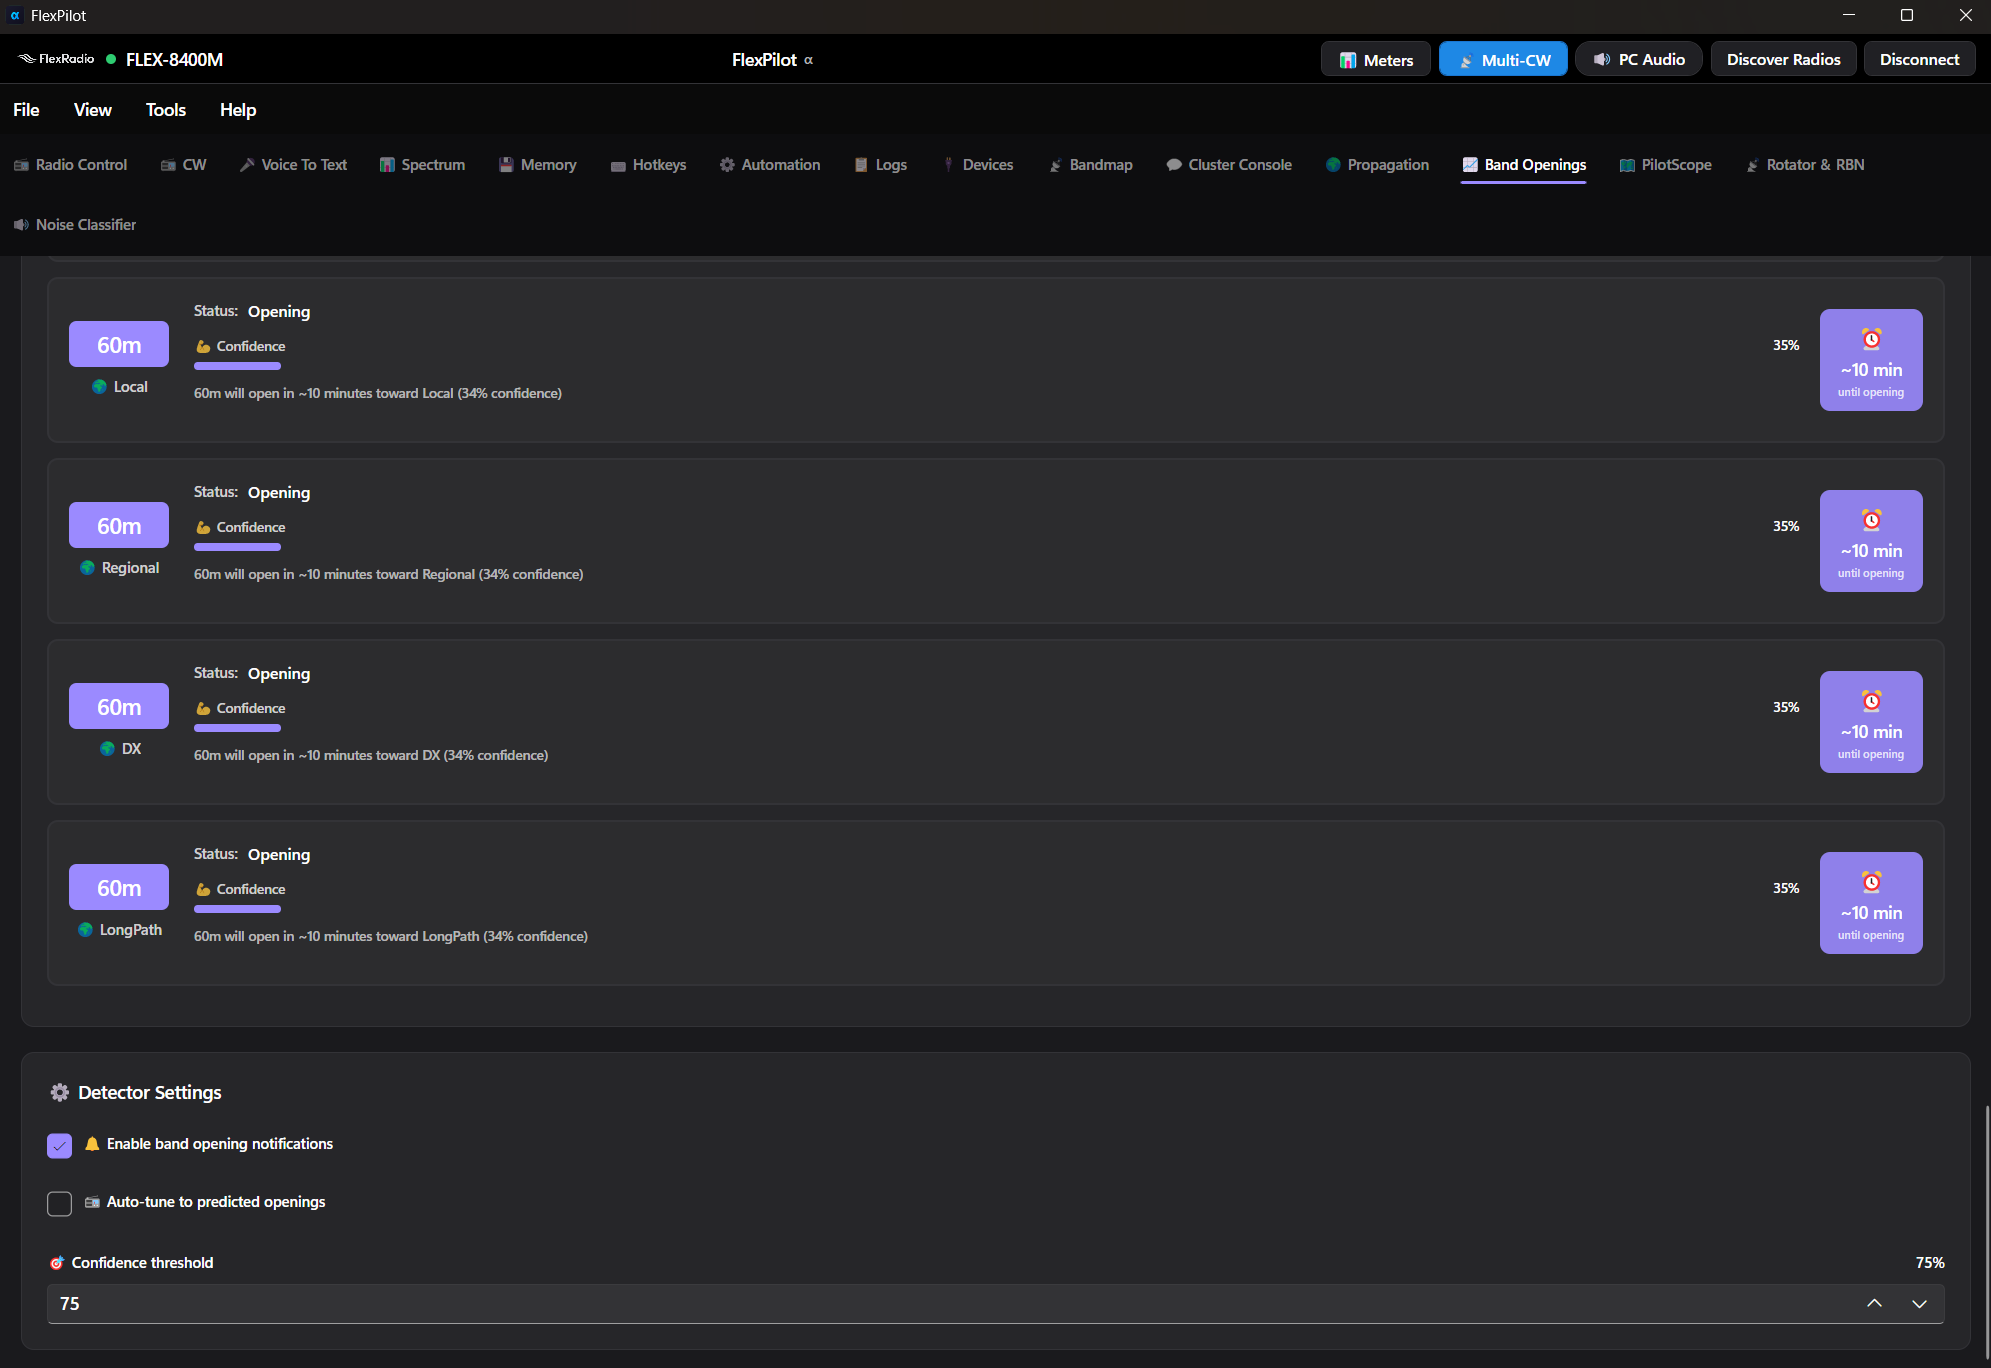
Task: Click the Noise Classifier speaker icon
Action: [x=21, y=225]
